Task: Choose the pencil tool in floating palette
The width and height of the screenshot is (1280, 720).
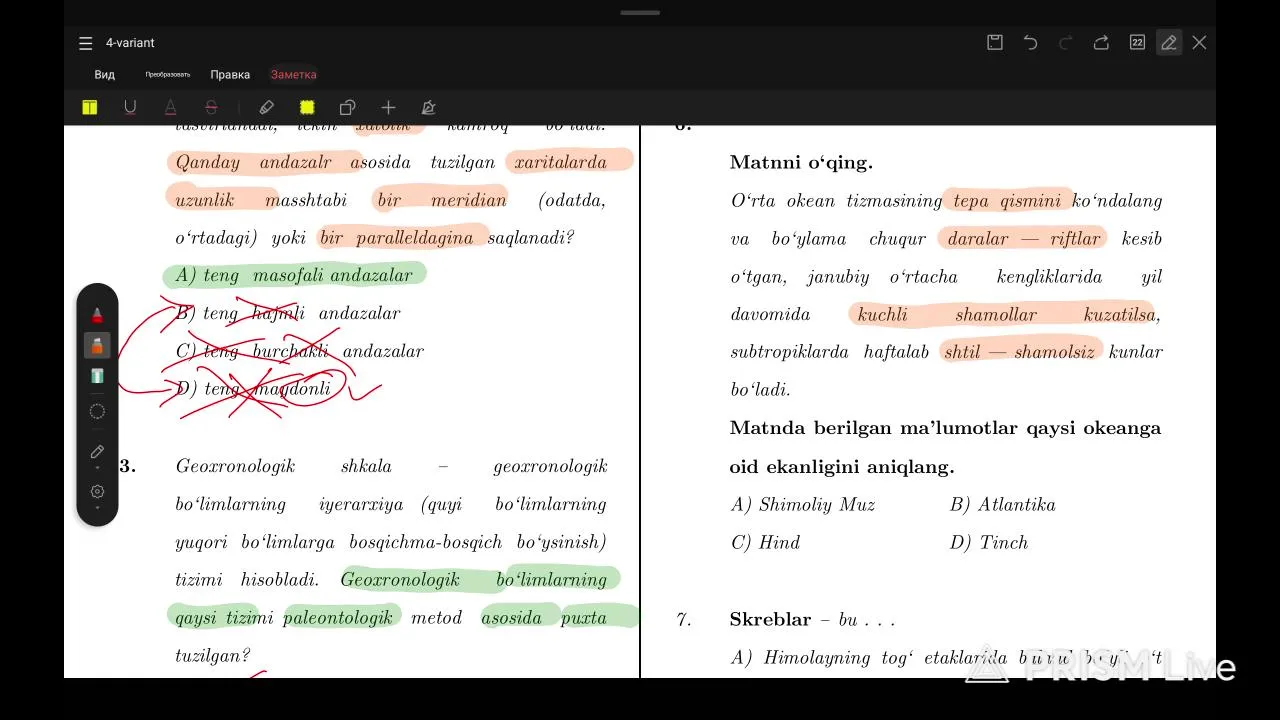Action: point(97,451)
